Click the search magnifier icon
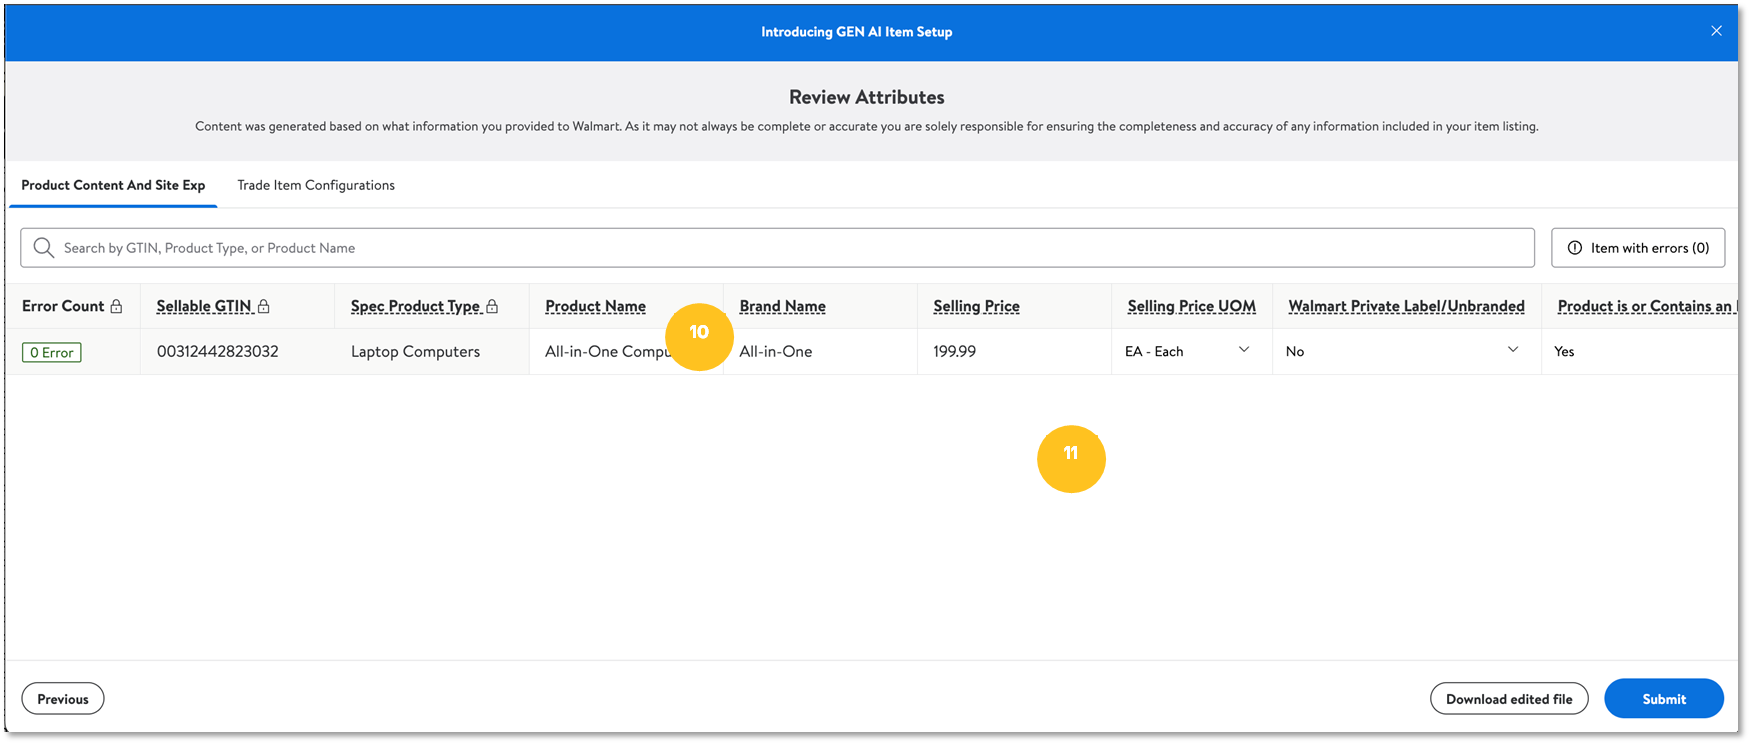This screenshot has height=745, width=1751. (43, 248)
